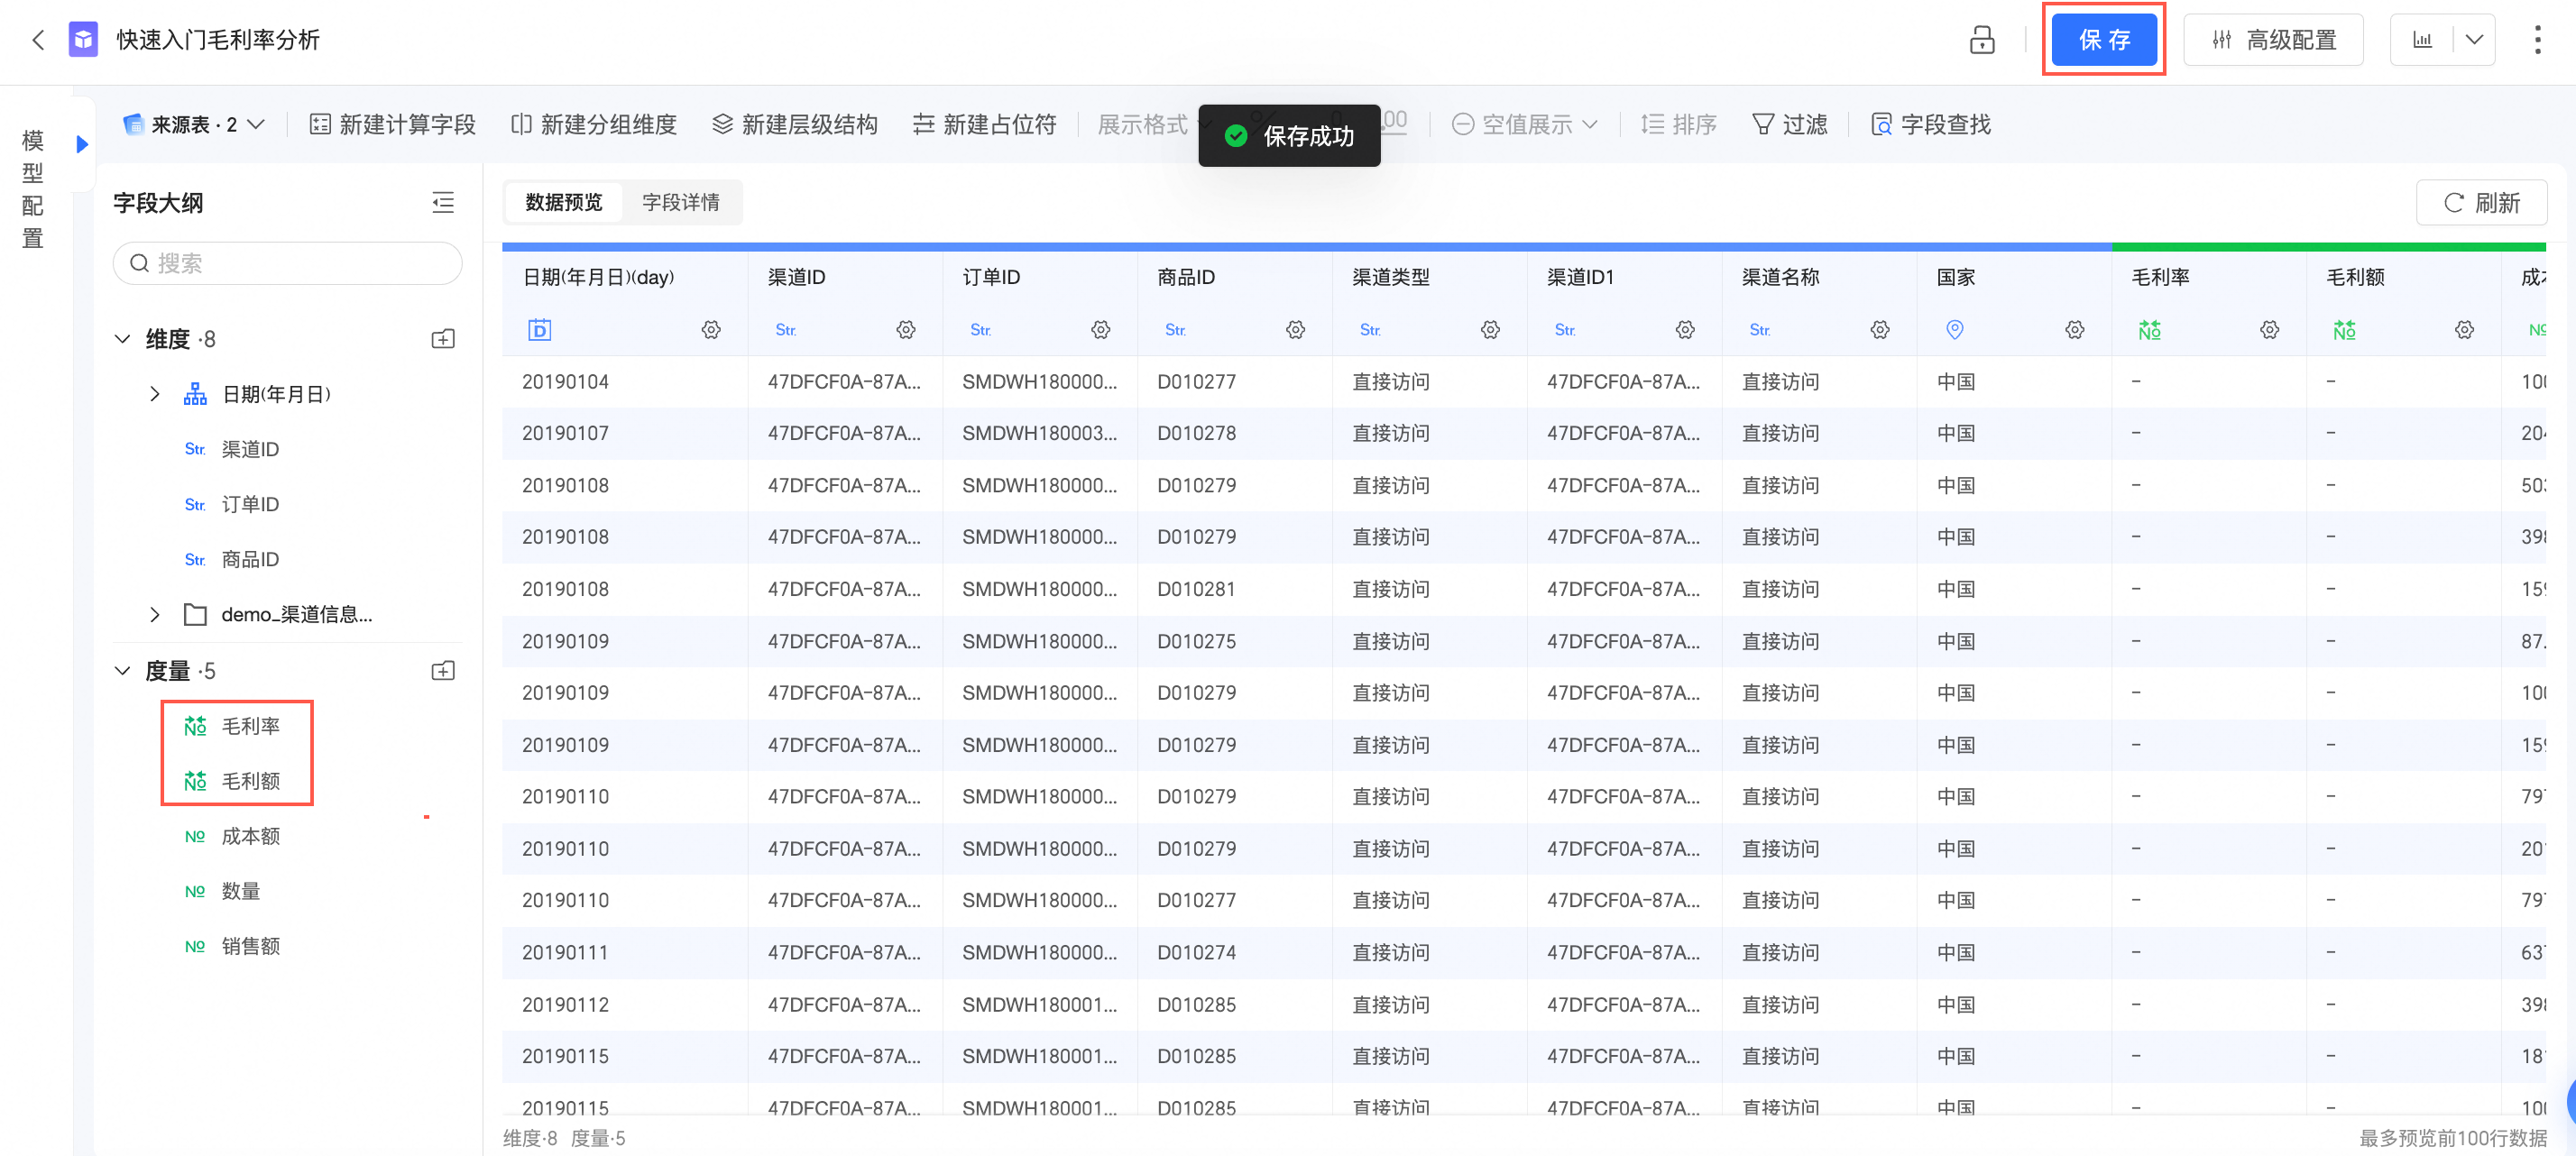Collapse the field outline panel icon
This screenshot has width=2576, height=1156.
tap(443, 203)
